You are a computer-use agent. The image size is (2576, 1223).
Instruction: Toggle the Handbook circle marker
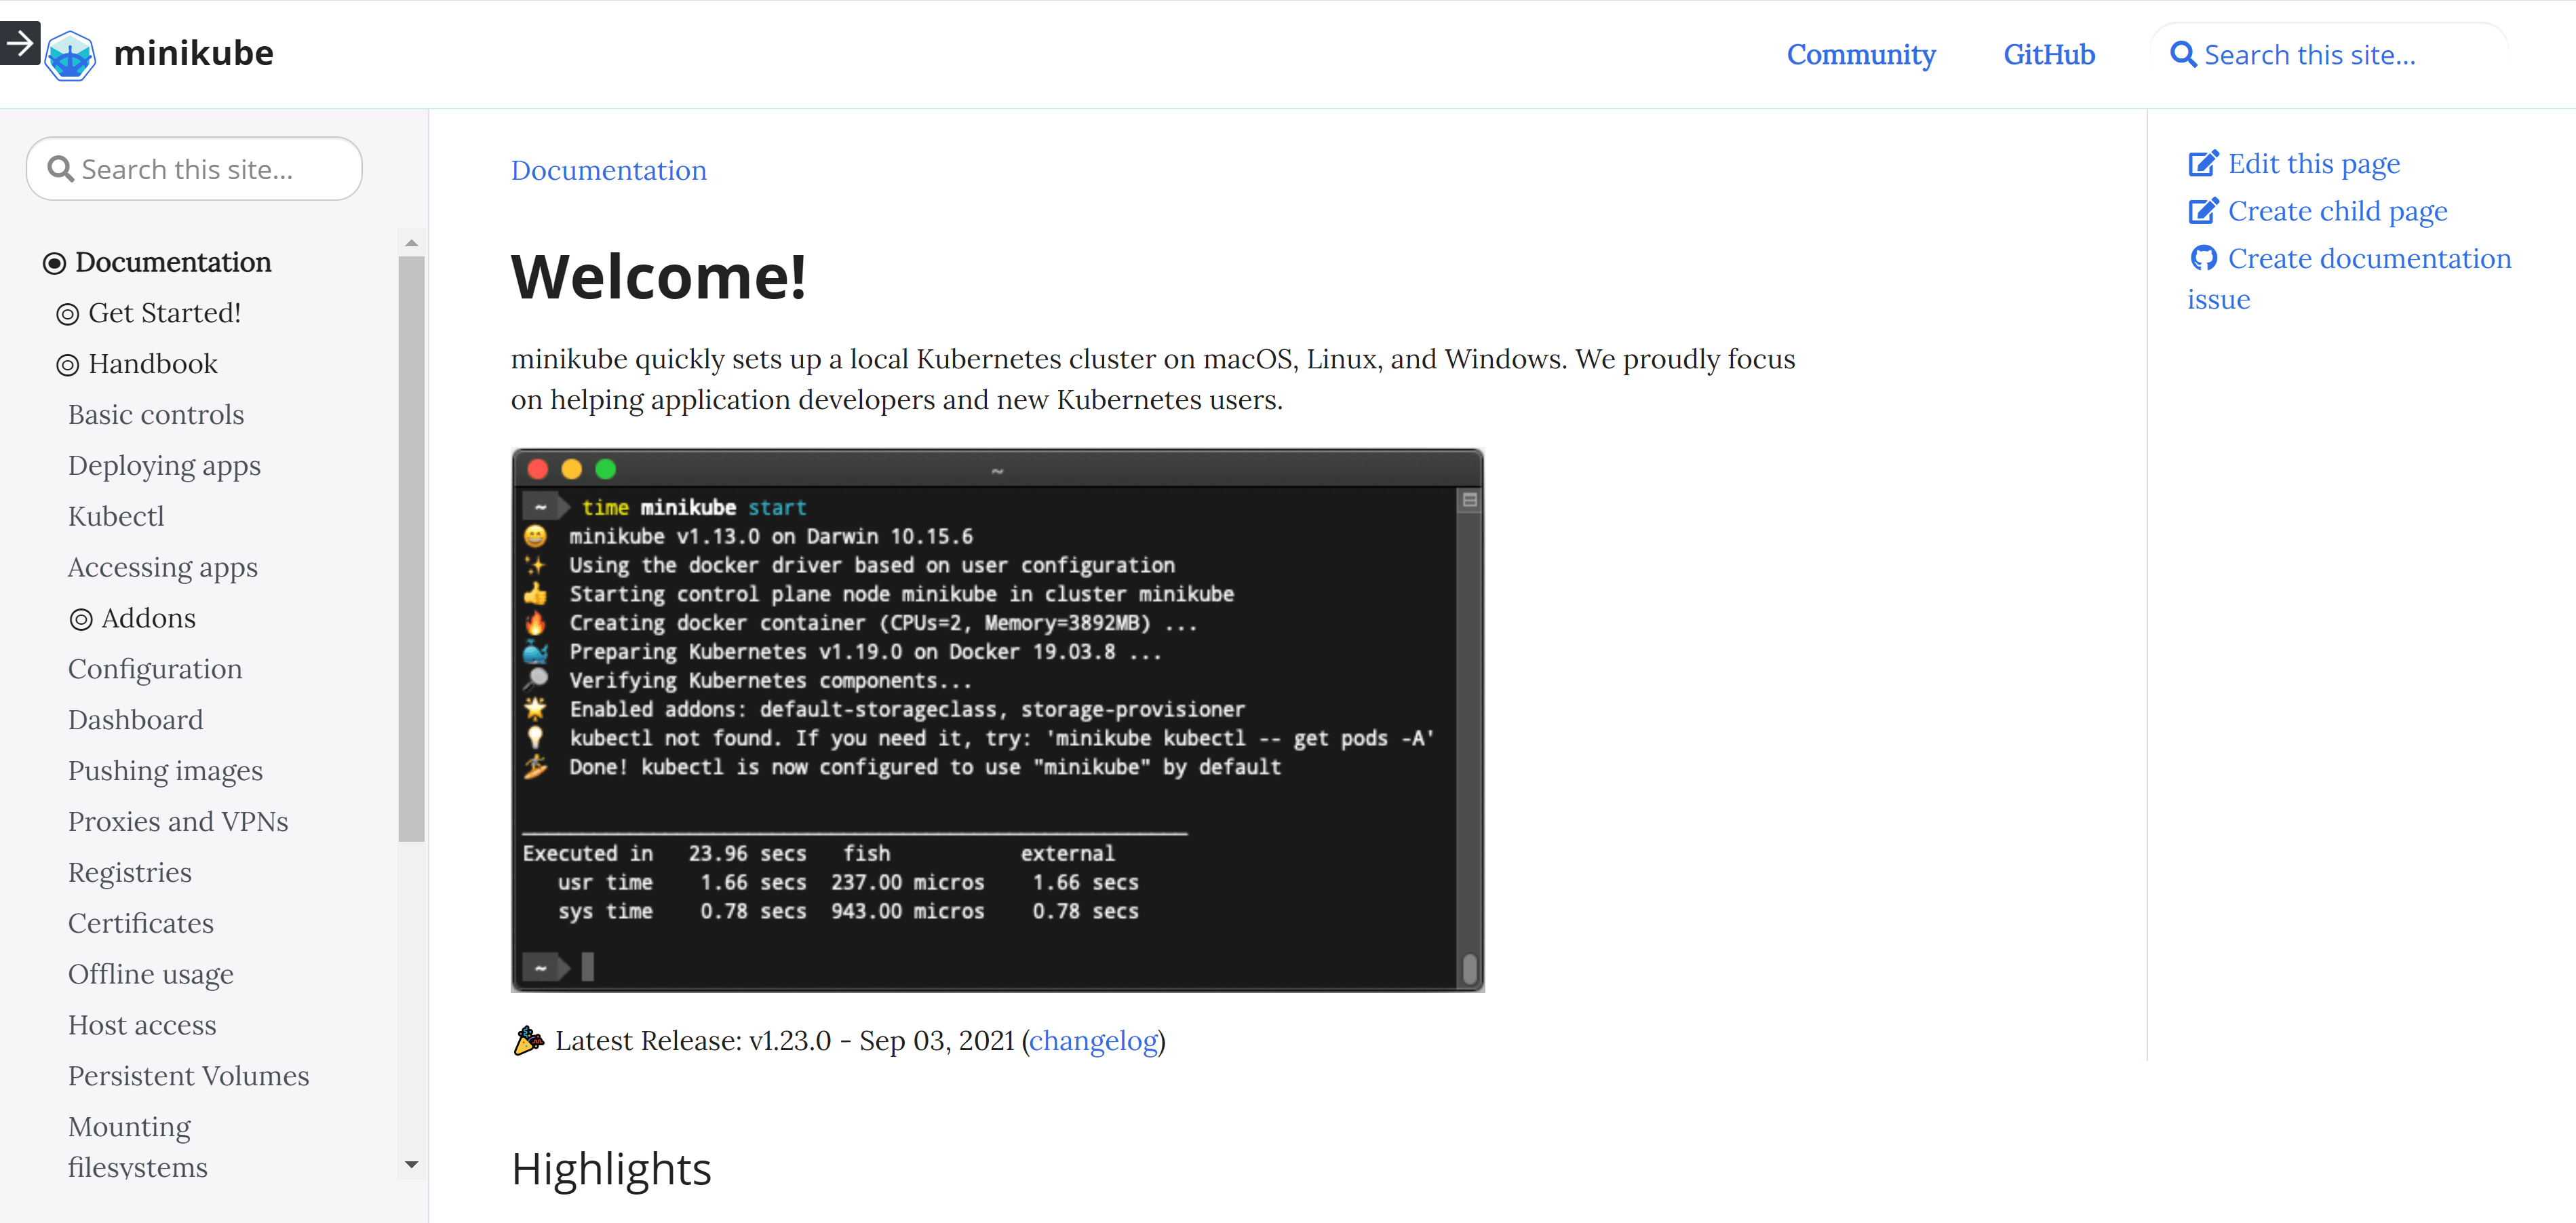[67, 365]
